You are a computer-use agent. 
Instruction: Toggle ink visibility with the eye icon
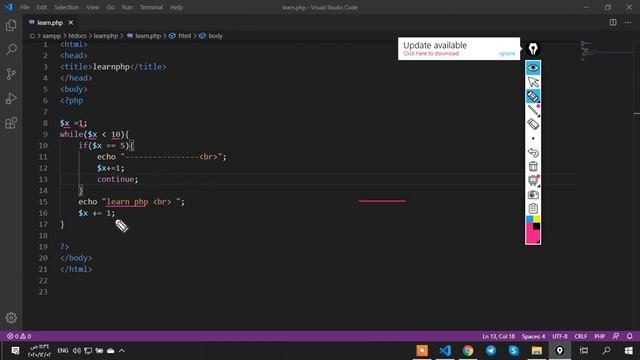533,68
